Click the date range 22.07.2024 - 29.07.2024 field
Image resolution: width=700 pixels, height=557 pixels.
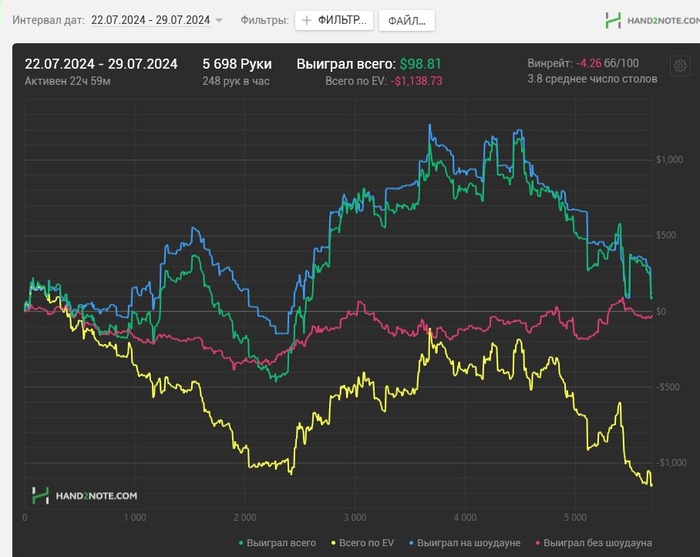click(x=150, y=21)
